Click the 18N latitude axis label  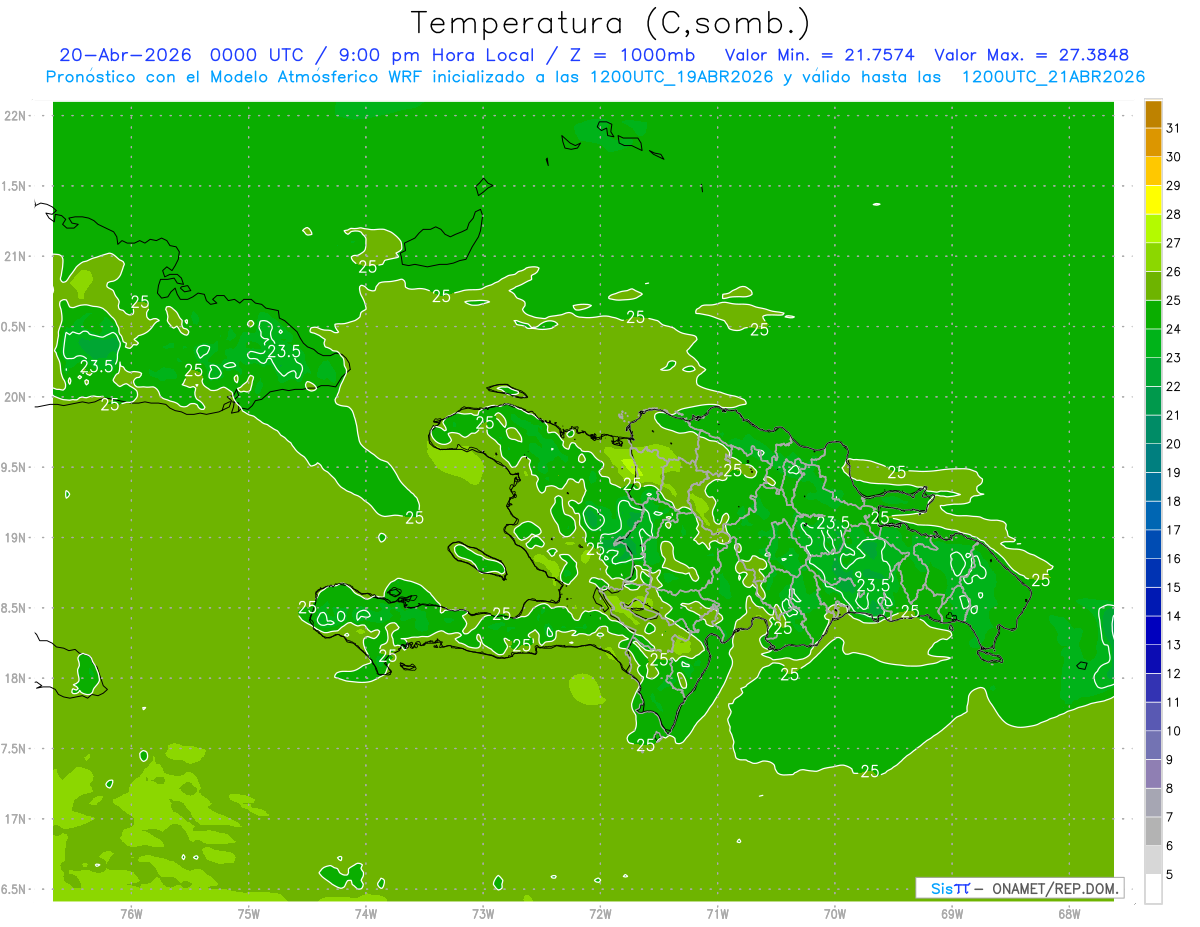(x=16, y=678)
